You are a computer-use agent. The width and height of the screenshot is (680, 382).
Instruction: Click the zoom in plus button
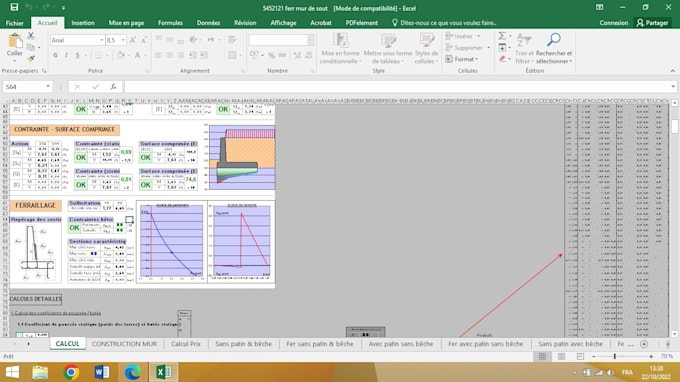tap(651, 356)
